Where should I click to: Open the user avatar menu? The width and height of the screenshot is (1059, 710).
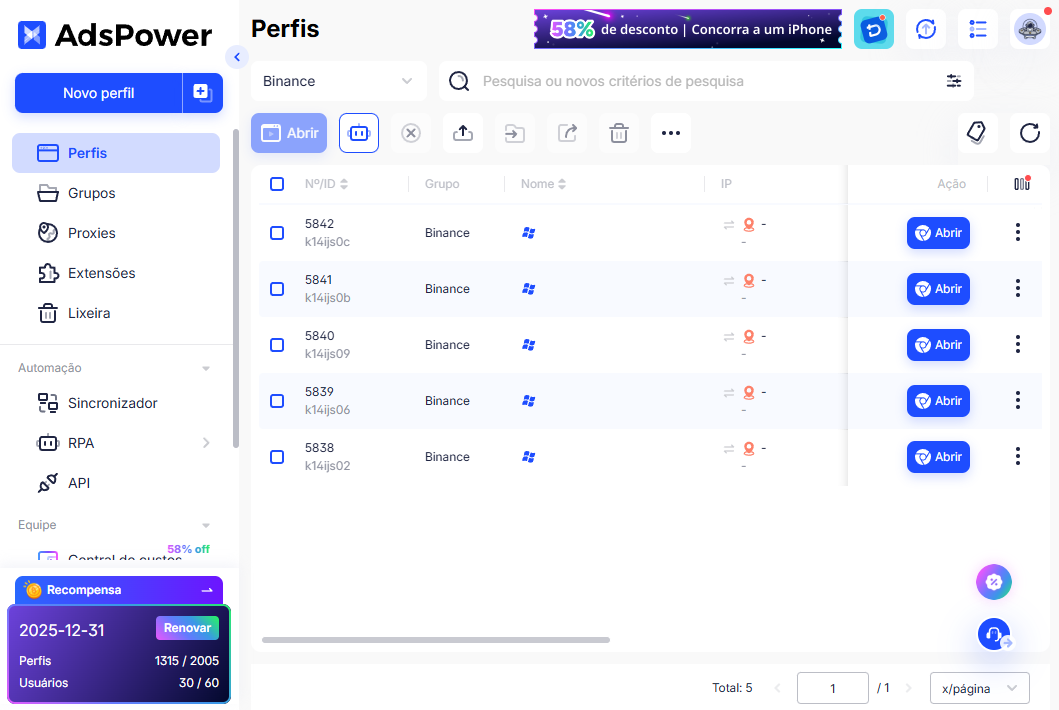tap(1030, 29)
